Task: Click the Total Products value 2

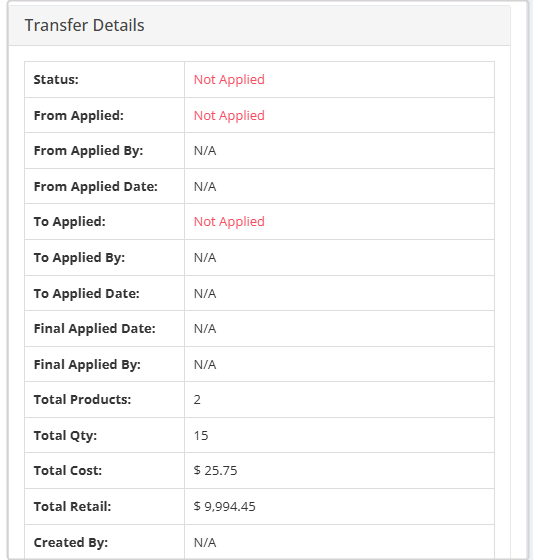Action: coord(197,399)
